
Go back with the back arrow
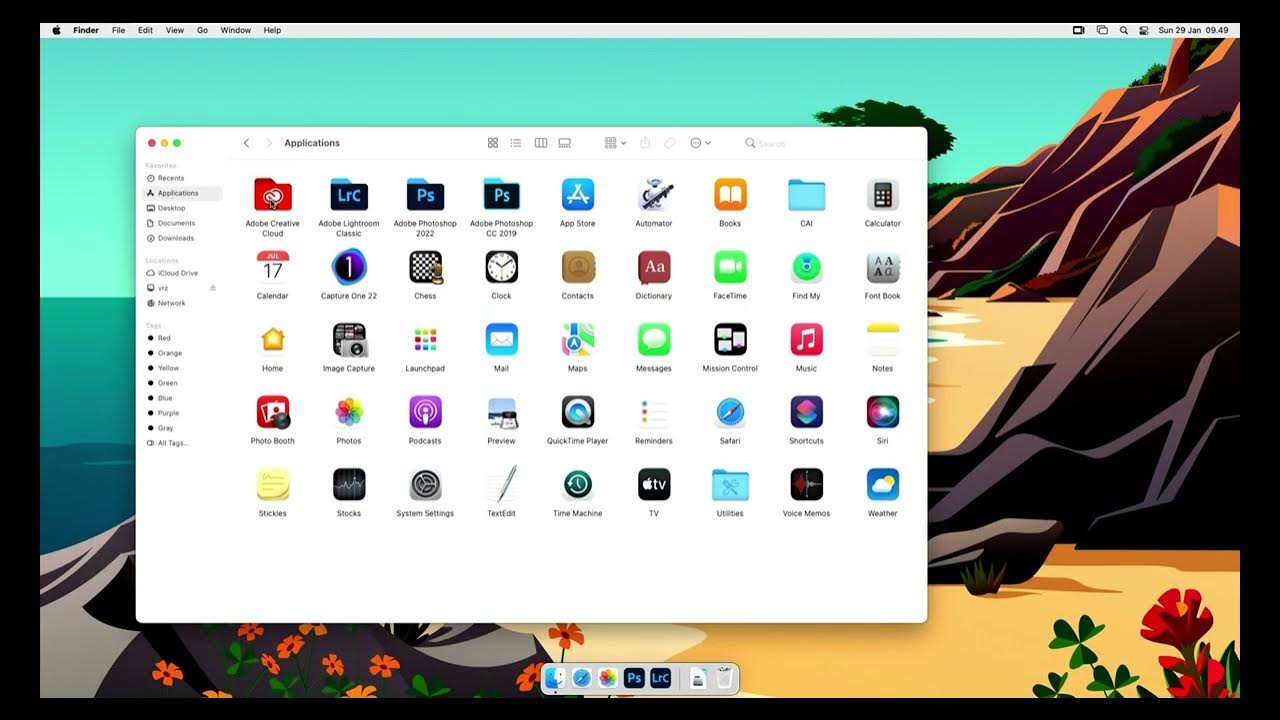pos(246,143)
